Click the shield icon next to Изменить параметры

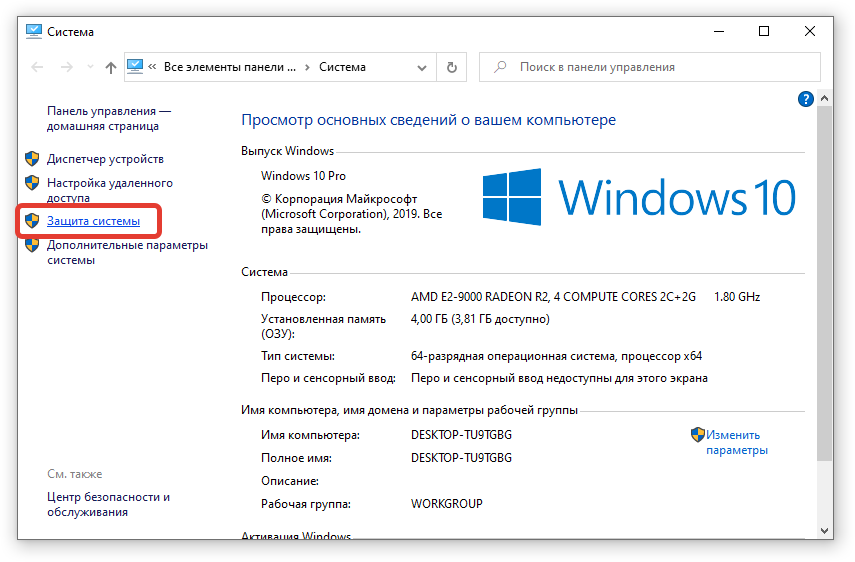tap(697, 435)
